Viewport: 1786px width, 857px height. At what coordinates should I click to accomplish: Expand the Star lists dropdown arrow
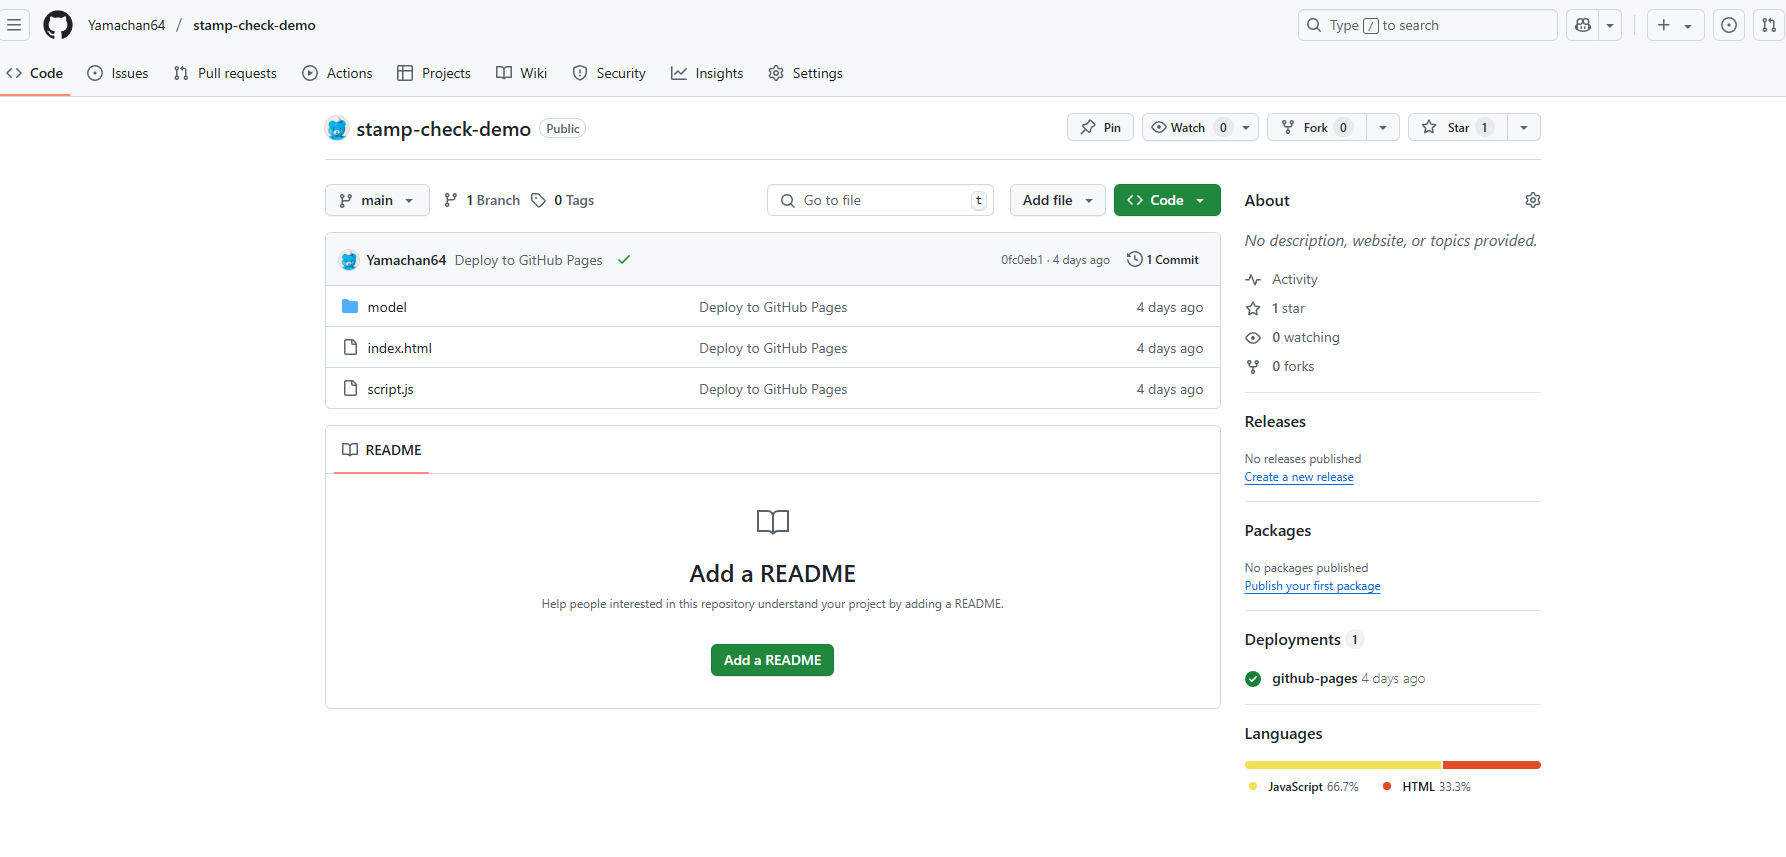[x=1524, y=127]
